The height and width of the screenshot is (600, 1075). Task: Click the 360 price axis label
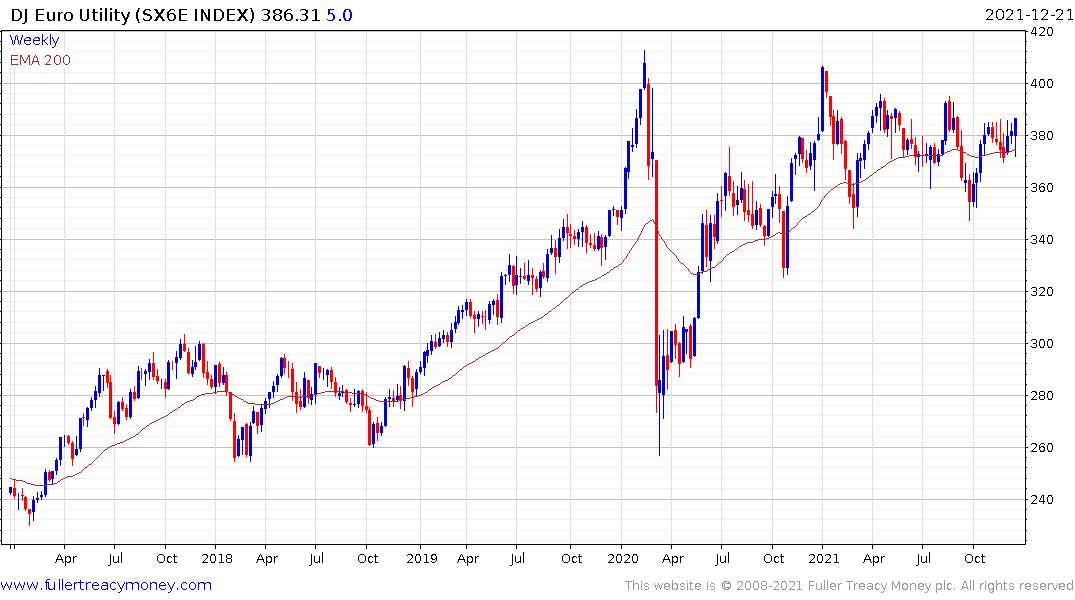(x=1042, y=188)
